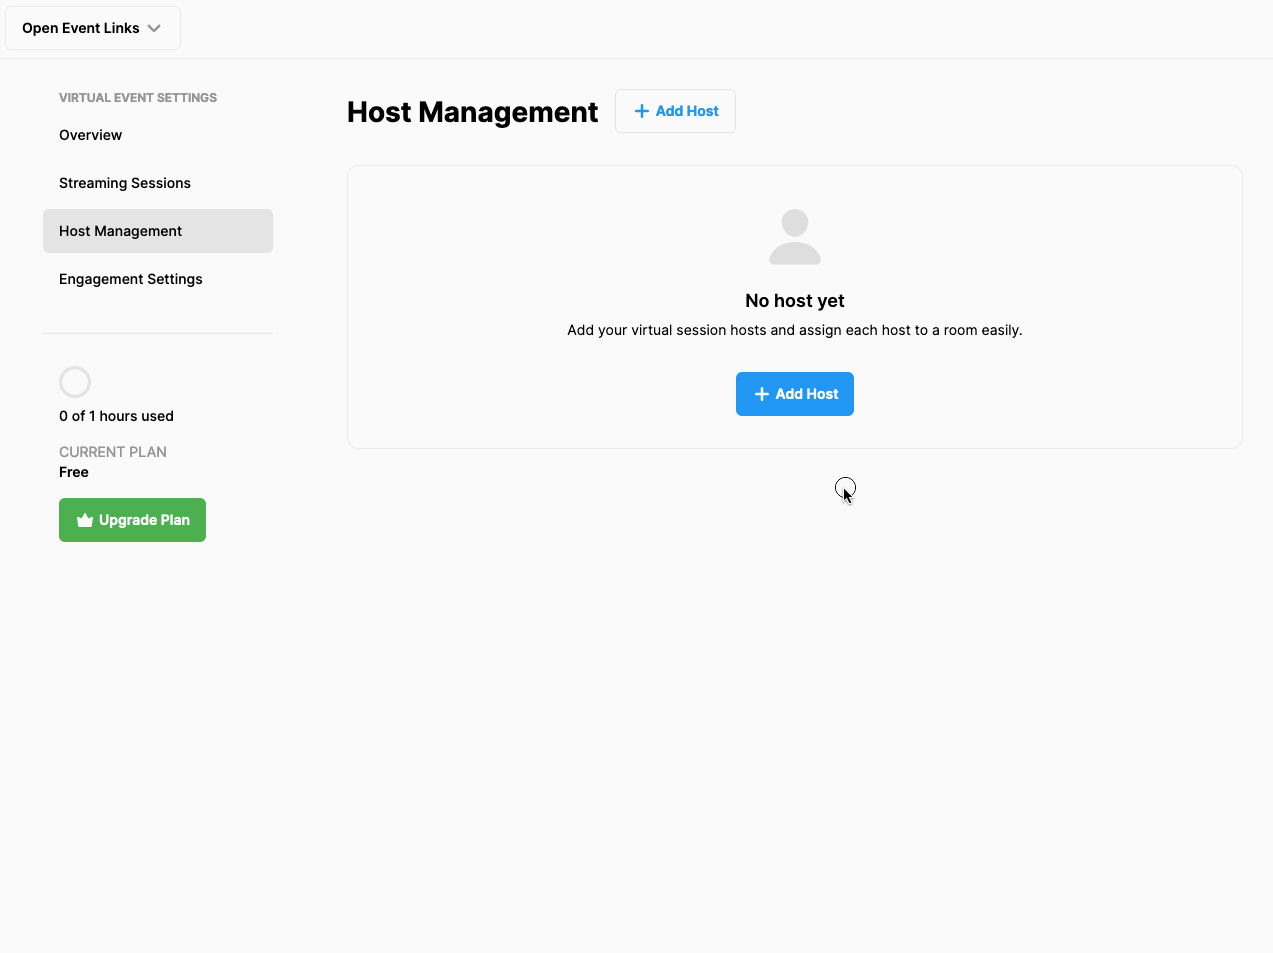Click the chevron next to Open Event Links

[x=155, y=28]
